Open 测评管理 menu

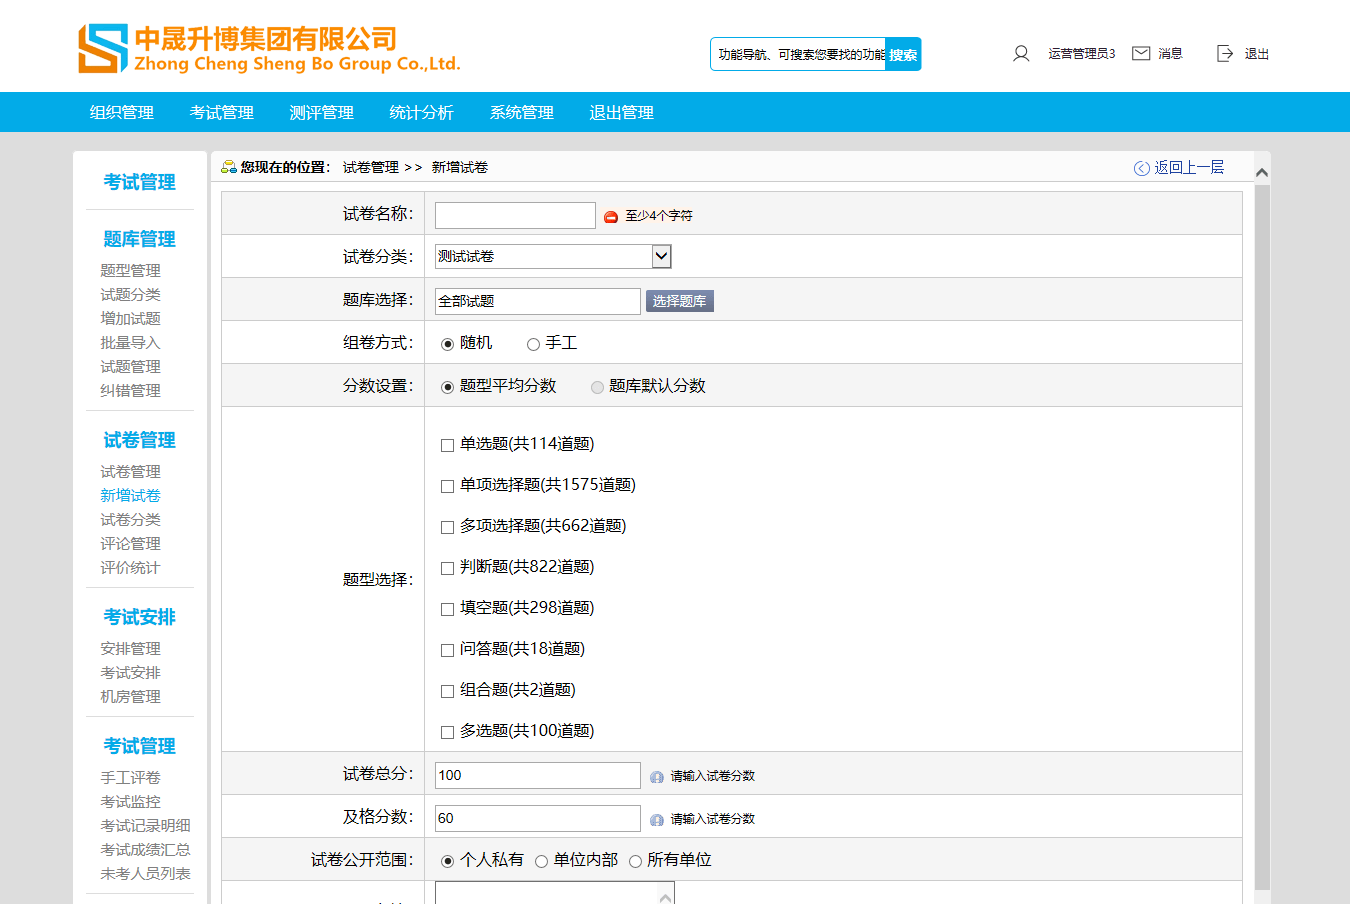coord(322,113)
